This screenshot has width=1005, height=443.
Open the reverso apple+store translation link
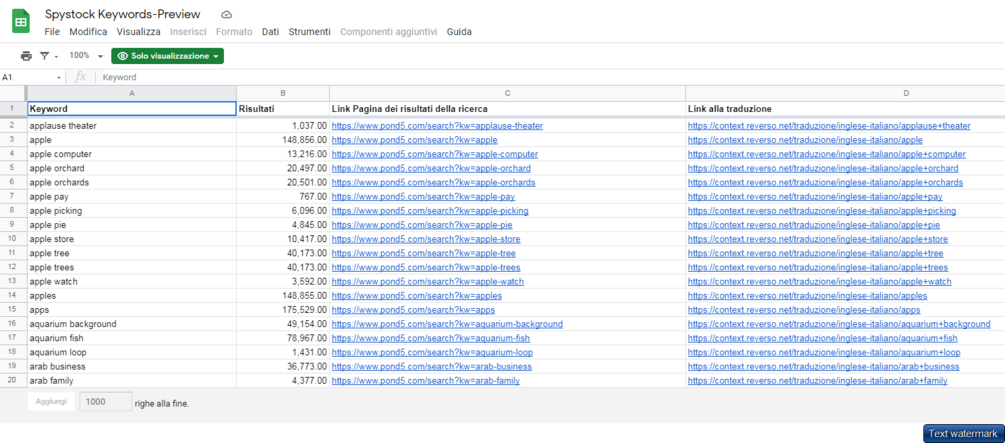[818, 239]
